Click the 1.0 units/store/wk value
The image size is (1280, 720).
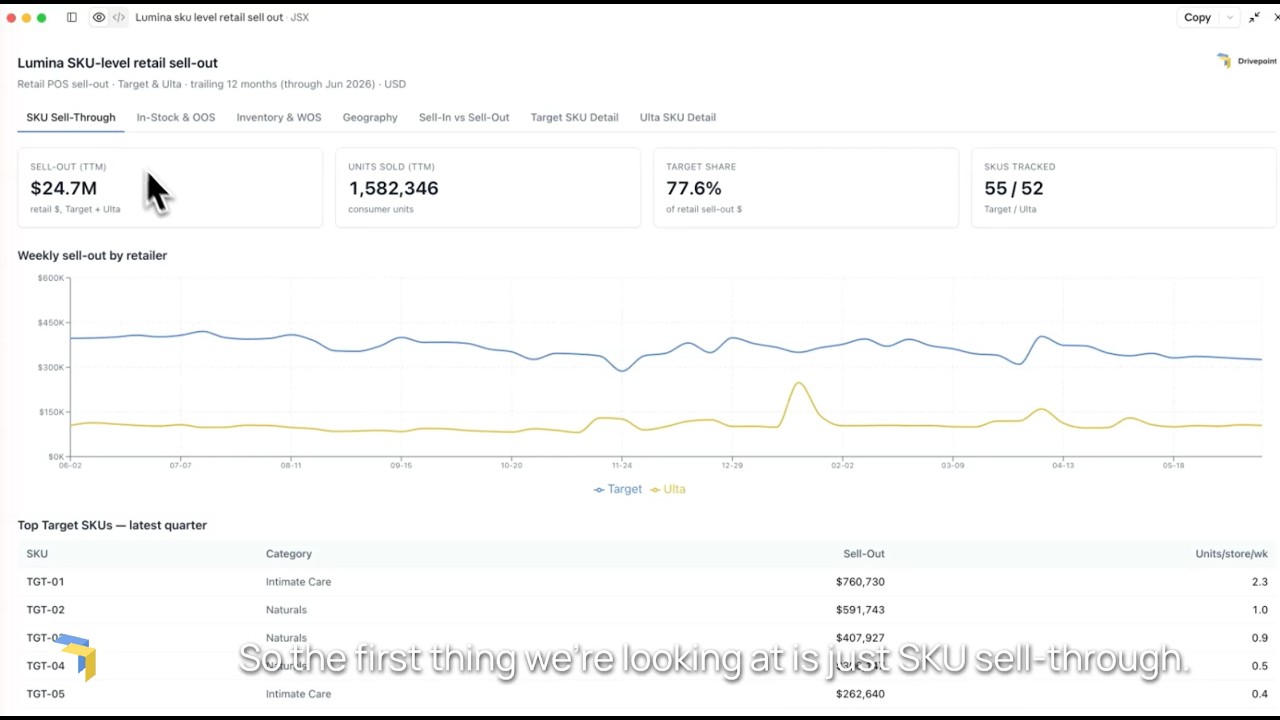[1259, 609]
